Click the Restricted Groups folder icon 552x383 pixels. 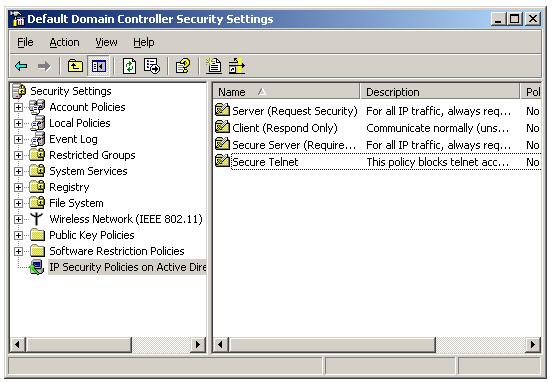[x=37, y=155]
